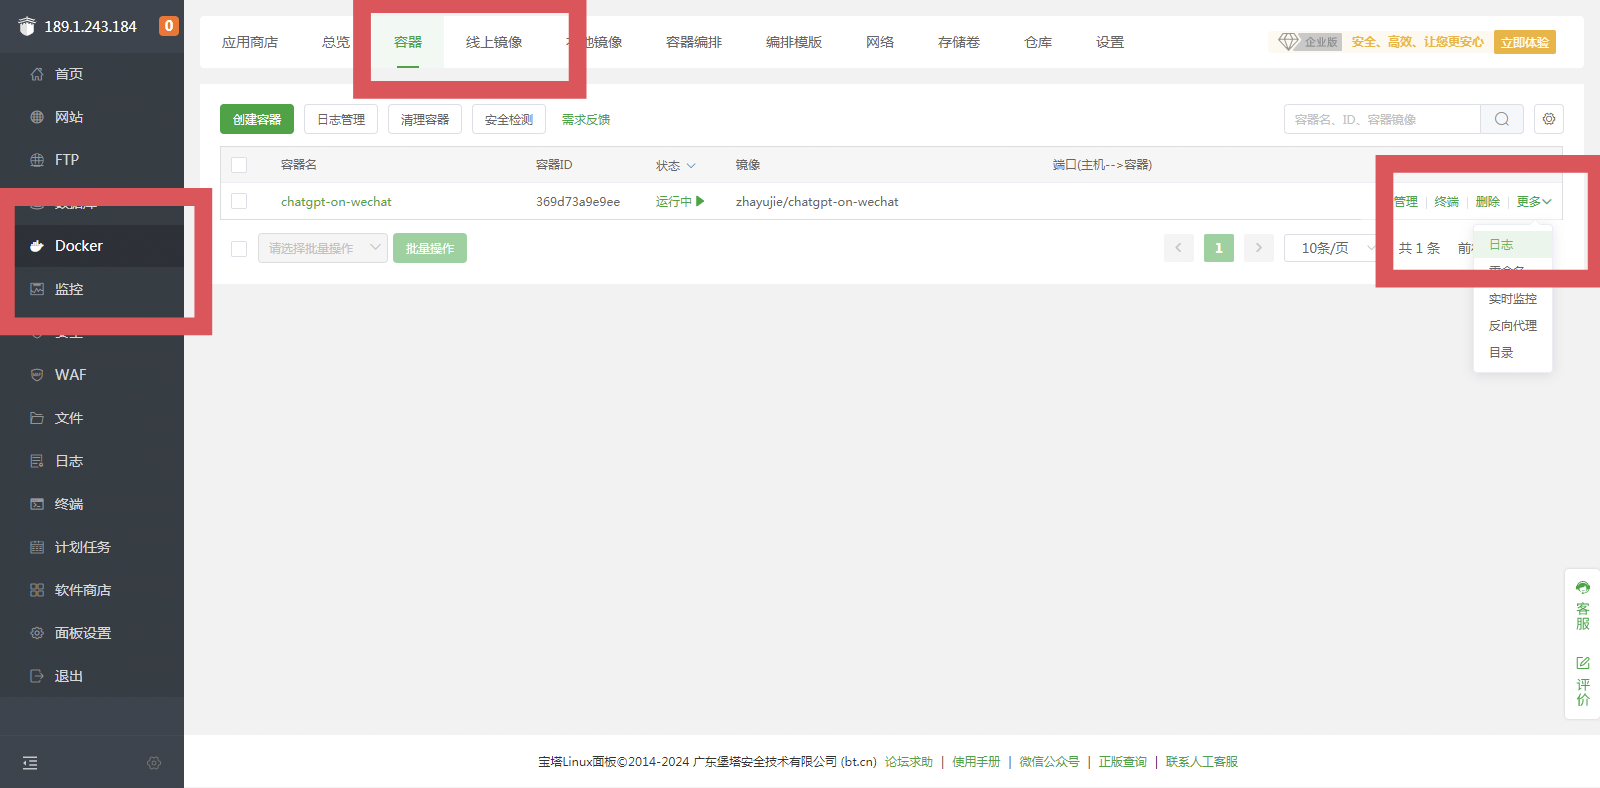Switch to the 总览 tab
The width and height of the screenshot is (1600, 788).
(336, 42)
